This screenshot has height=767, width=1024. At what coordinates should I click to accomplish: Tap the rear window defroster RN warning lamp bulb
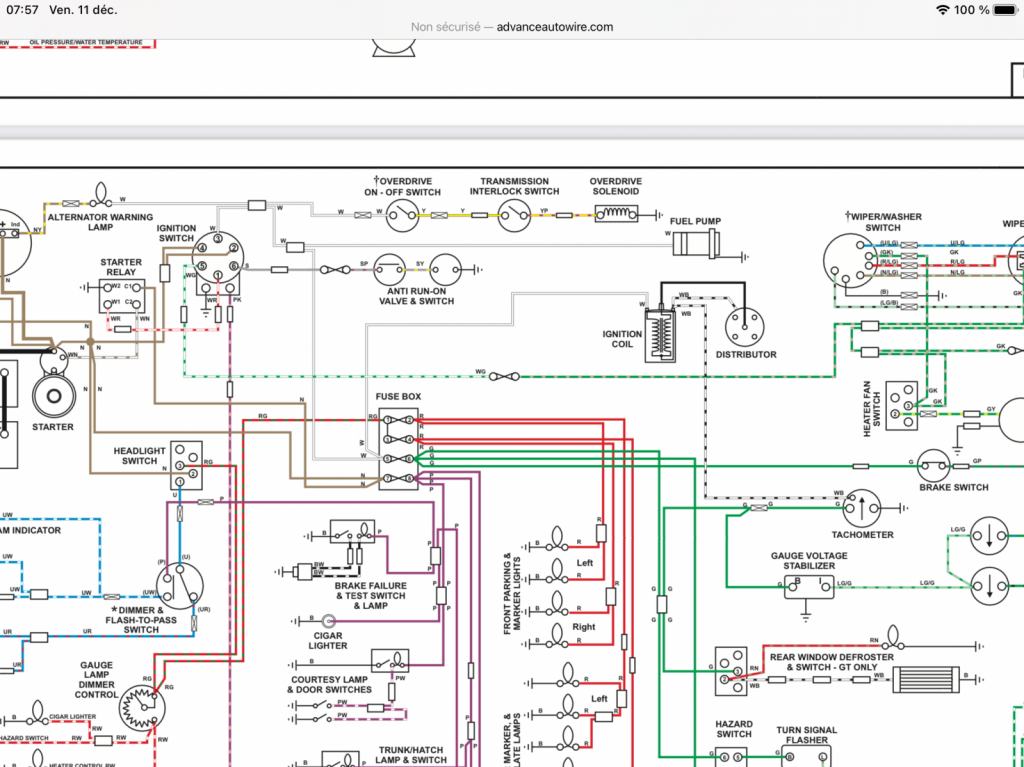[893, 638]
